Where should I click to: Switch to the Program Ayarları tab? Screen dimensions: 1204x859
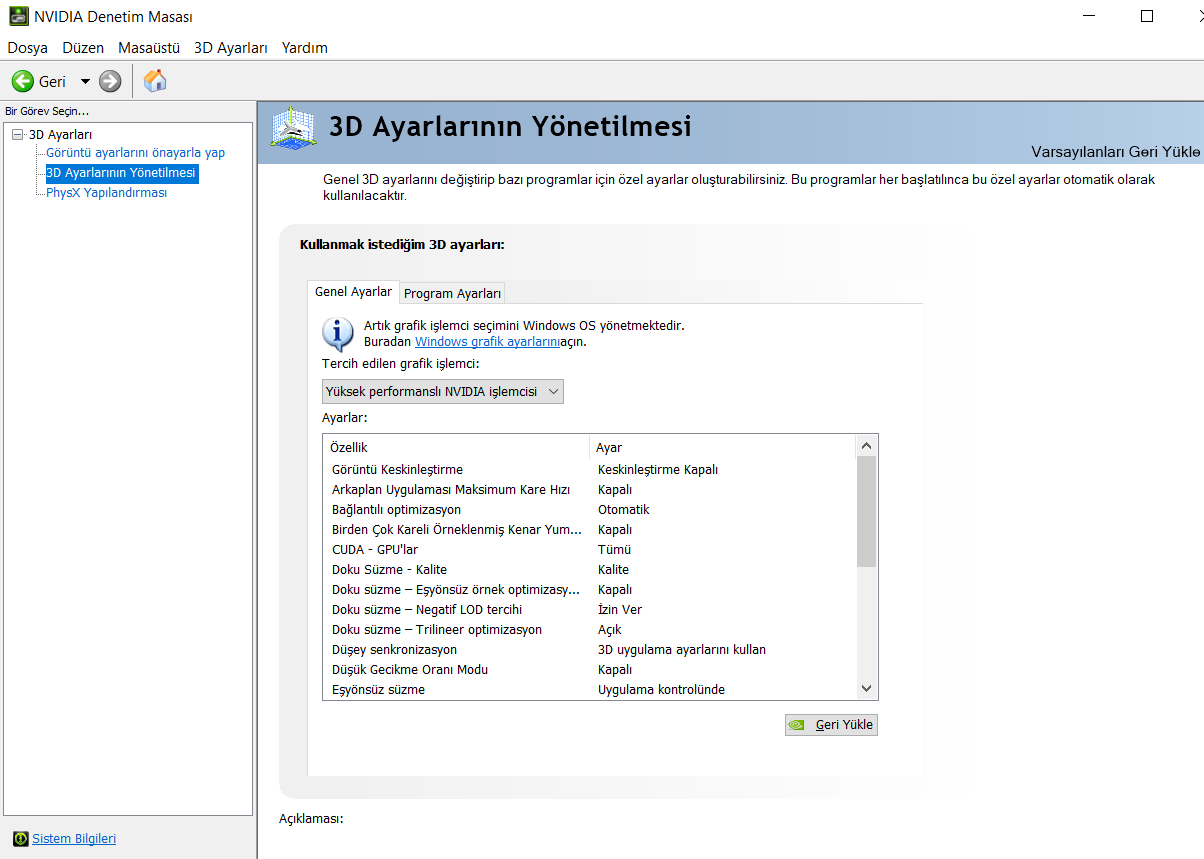[x=452, y=293]
